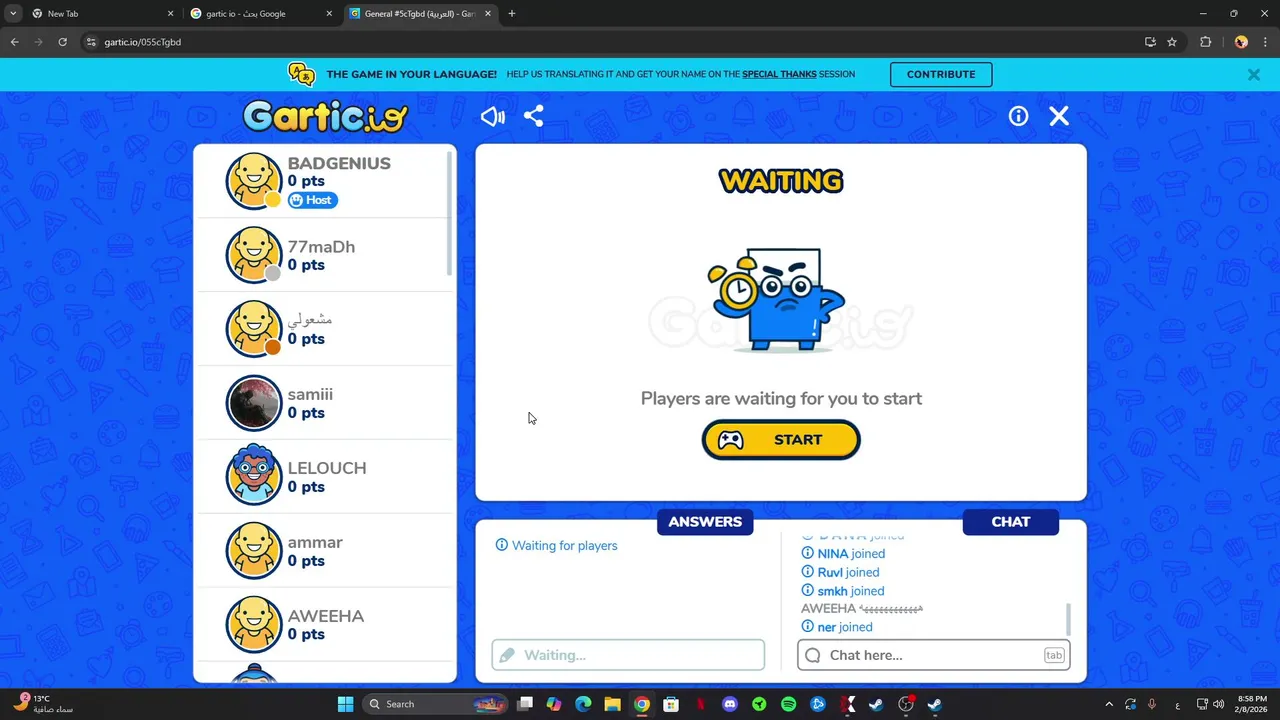Click the address bar URL
Image resolution: width=1280 pixels, height=720 pixels.
(143, 42)
